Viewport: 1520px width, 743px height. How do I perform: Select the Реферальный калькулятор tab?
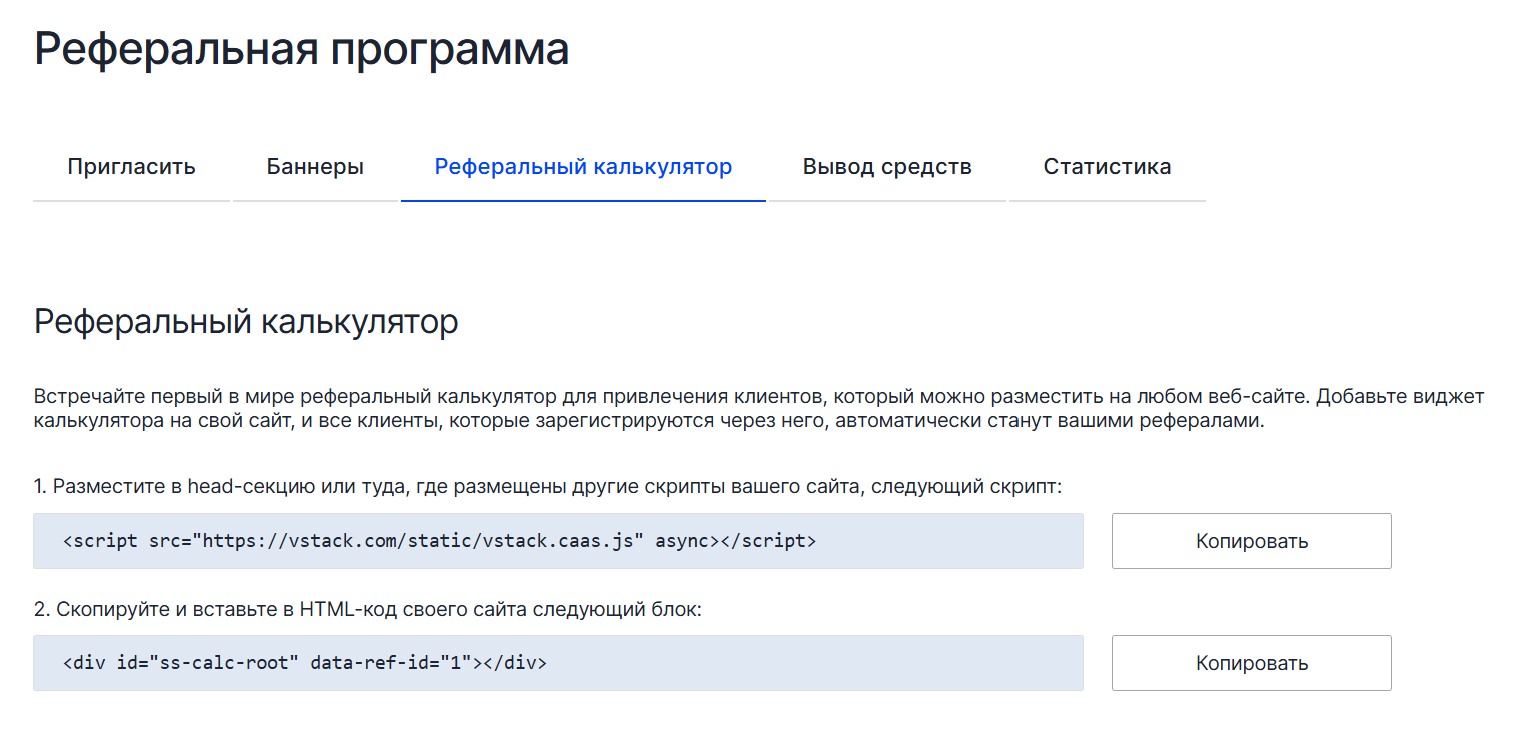[583, 167]
